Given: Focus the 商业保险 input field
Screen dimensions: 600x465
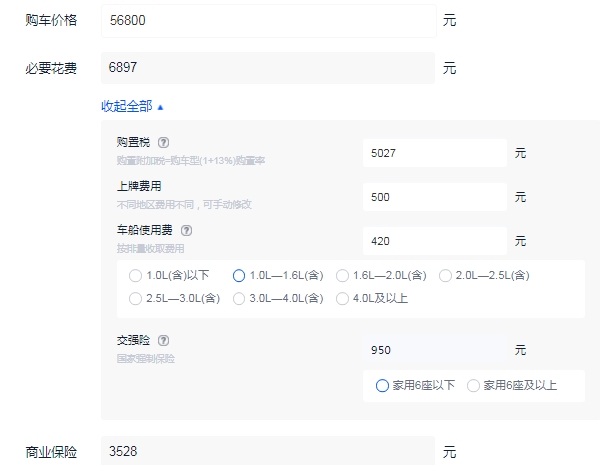Looking at the screenshot, I should coord(268,451).
